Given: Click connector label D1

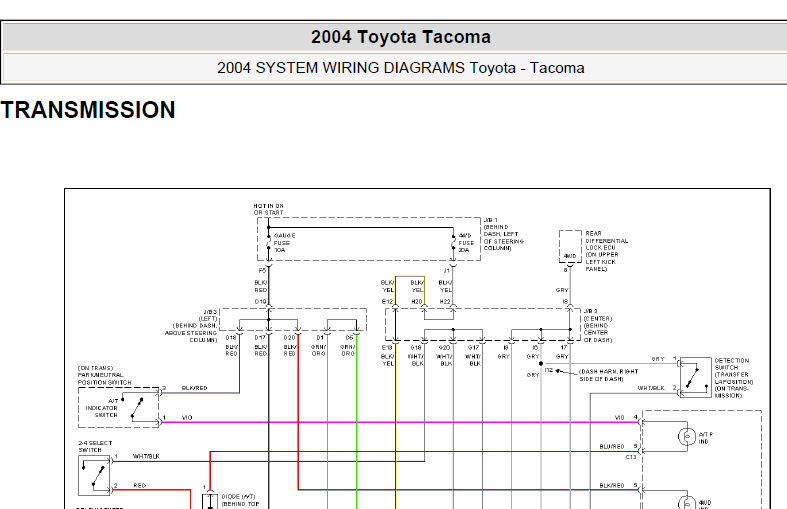Looking at the screenshot, I should pyautogui.click(x=320, y=338).
